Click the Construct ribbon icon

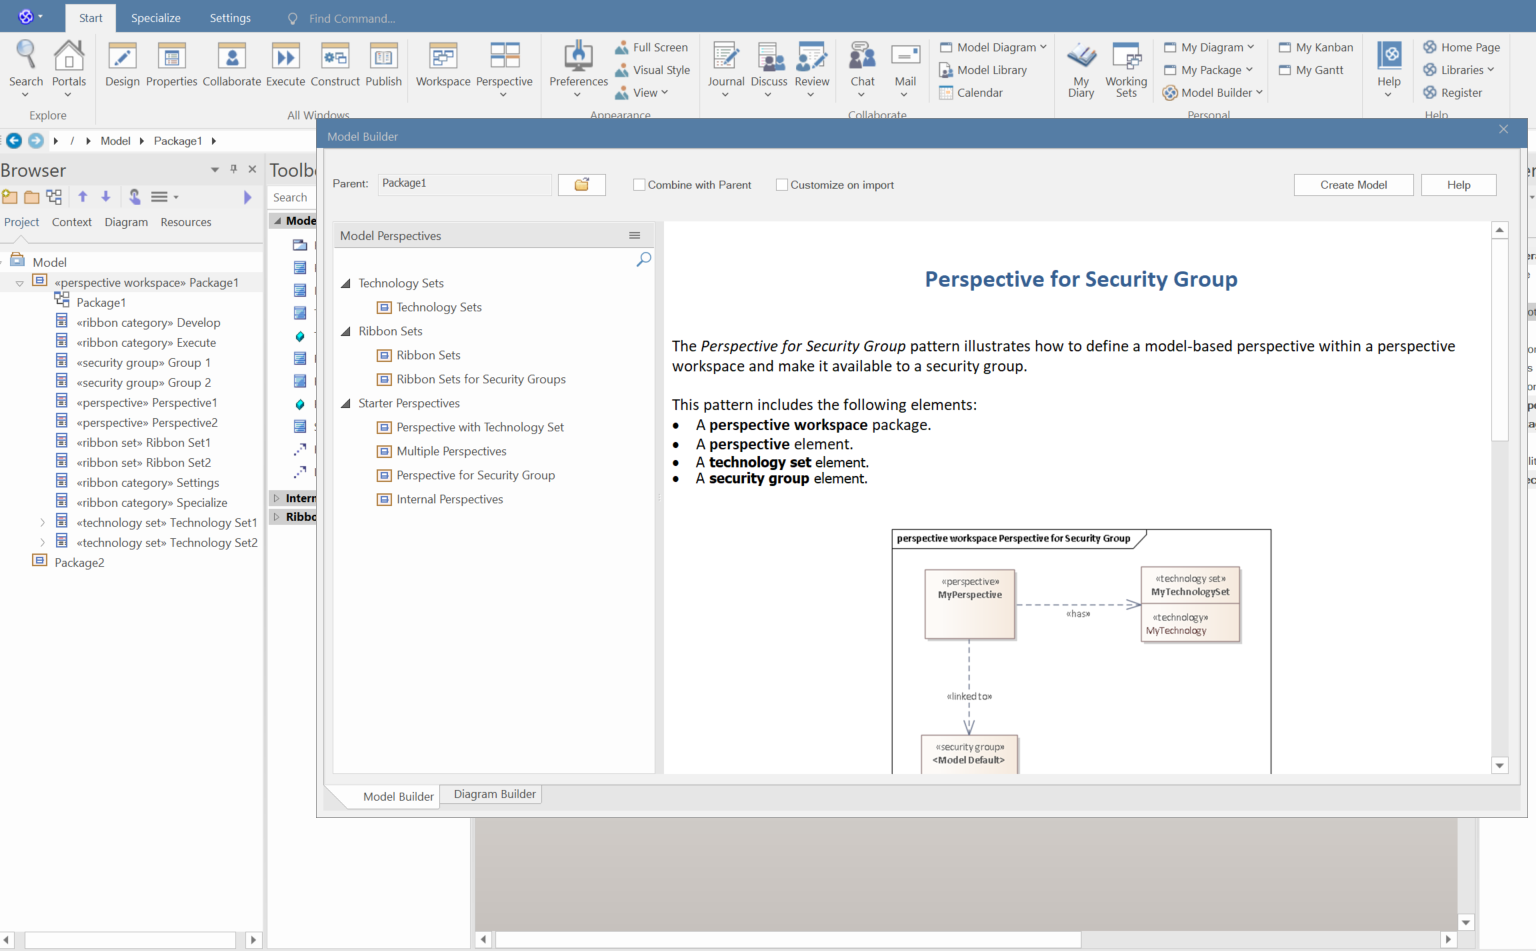335,66
